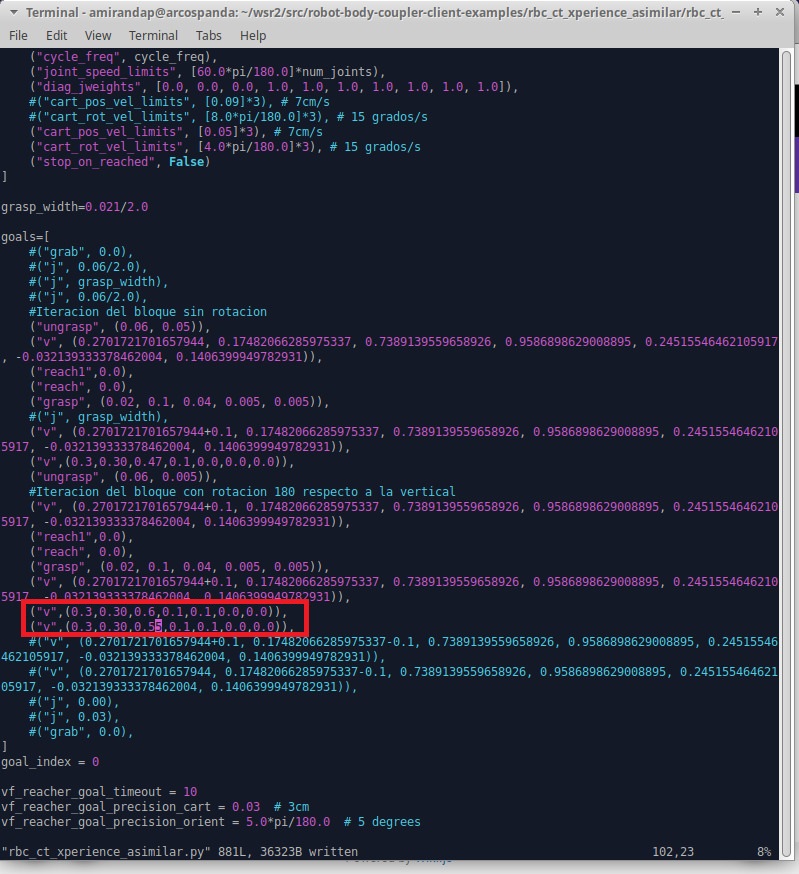Open the File menu
The image size is (799, 874).
click(18, 35)
